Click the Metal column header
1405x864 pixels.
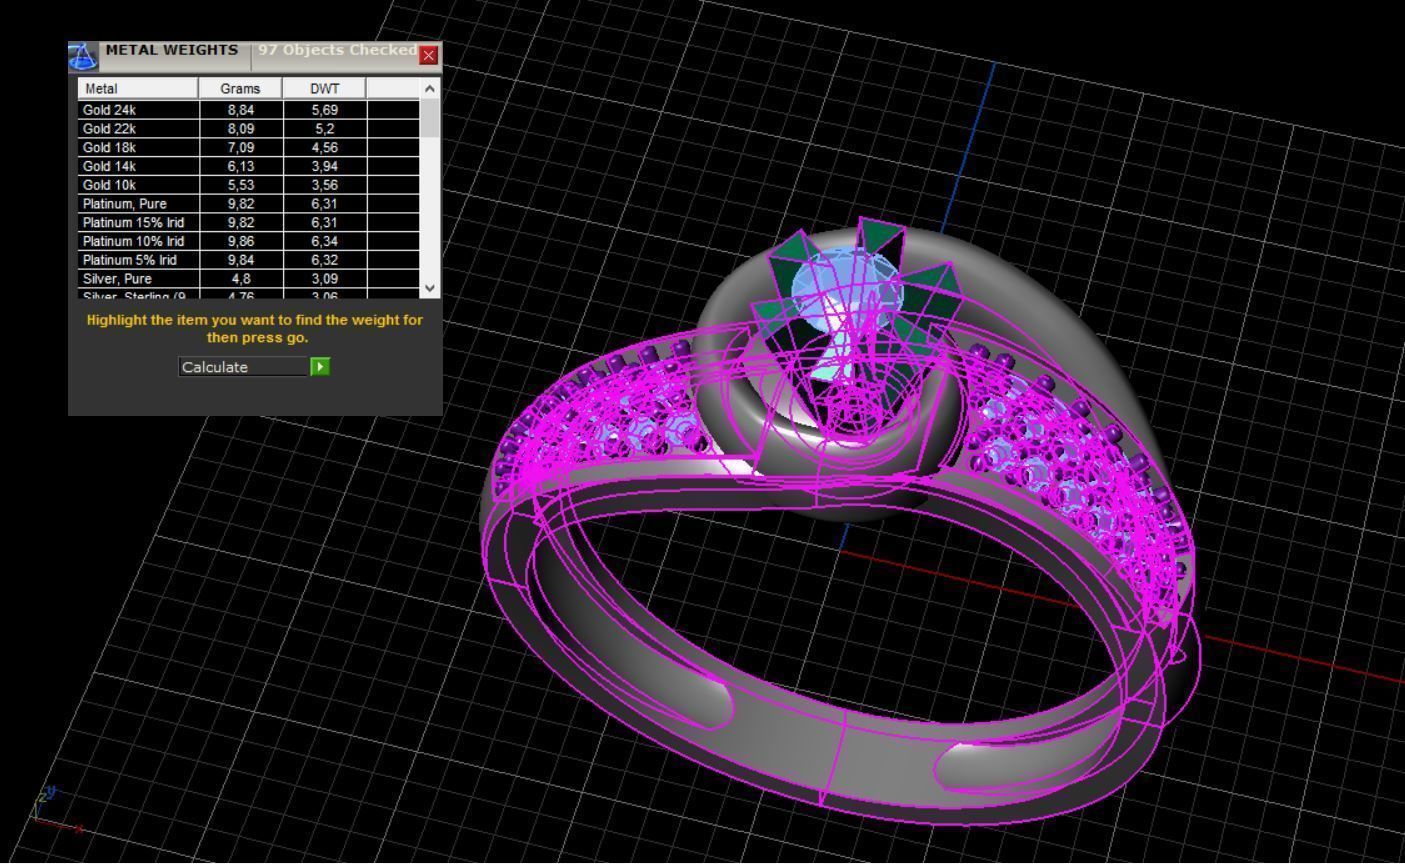click(x=139, y=88)
